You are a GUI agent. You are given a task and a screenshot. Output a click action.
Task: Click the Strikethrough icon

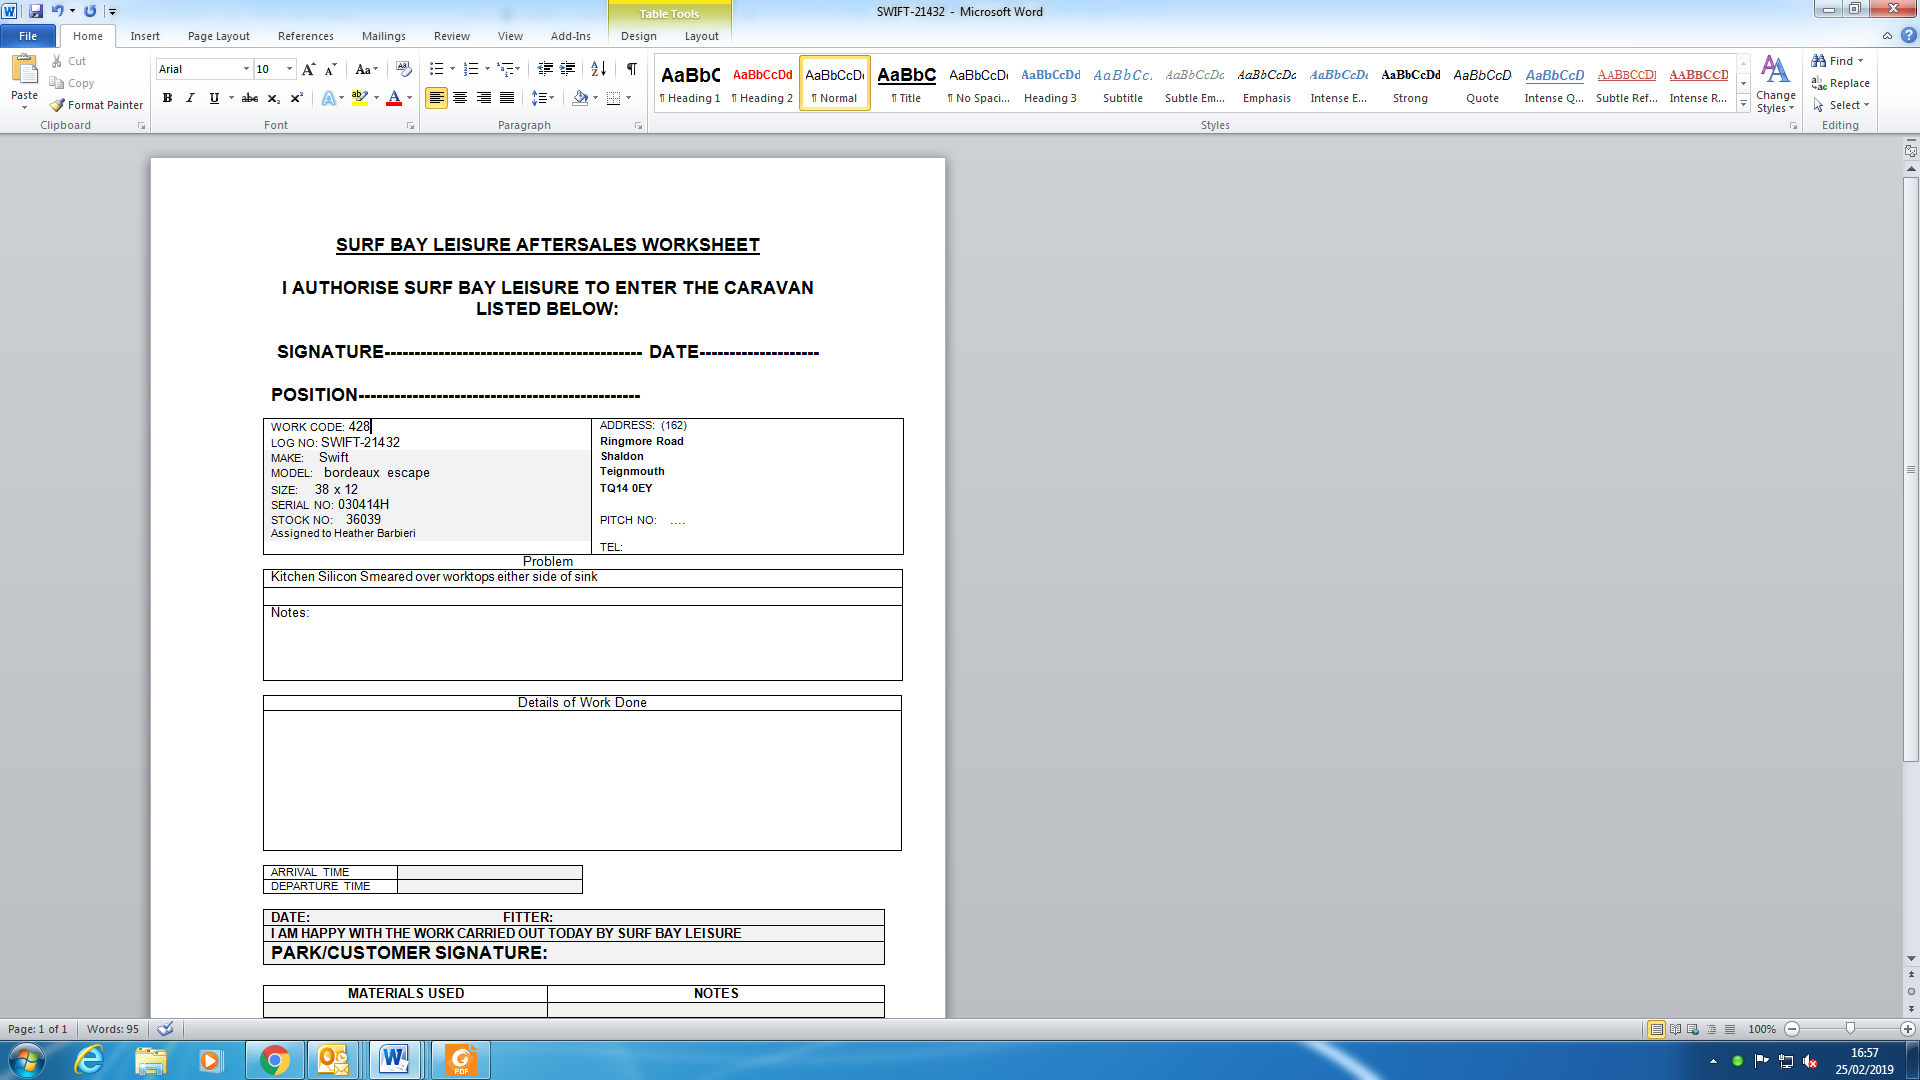coord(250,98)
